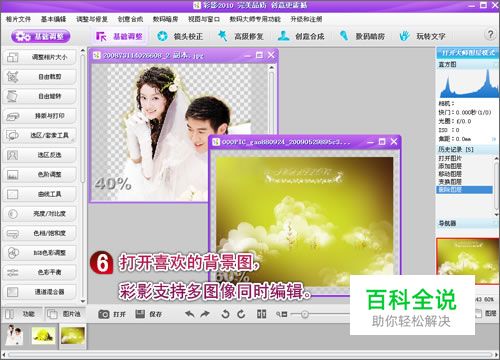
Task: Open the 创意合成 menu
Action: pos(130,19)
